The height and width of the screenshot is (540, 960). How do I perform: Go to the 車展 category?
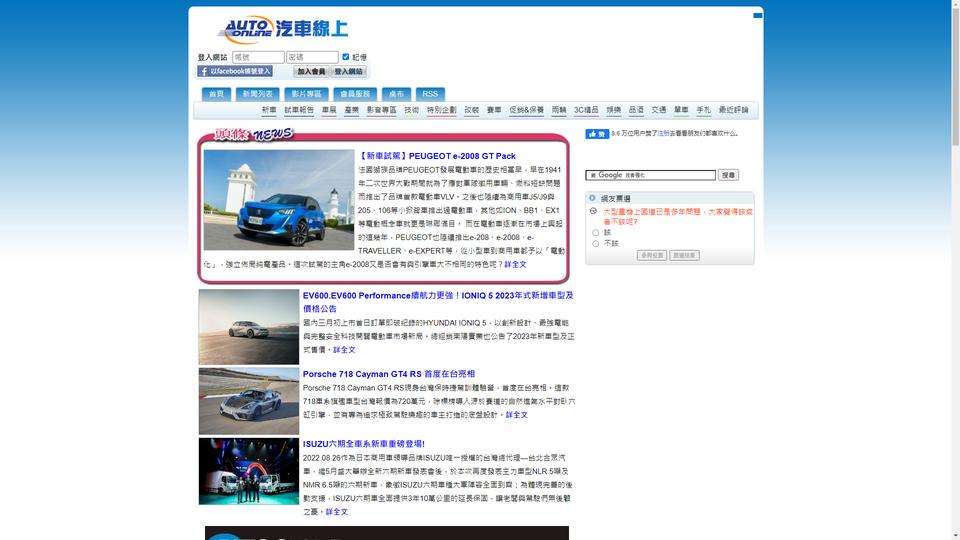click(329, 110)
